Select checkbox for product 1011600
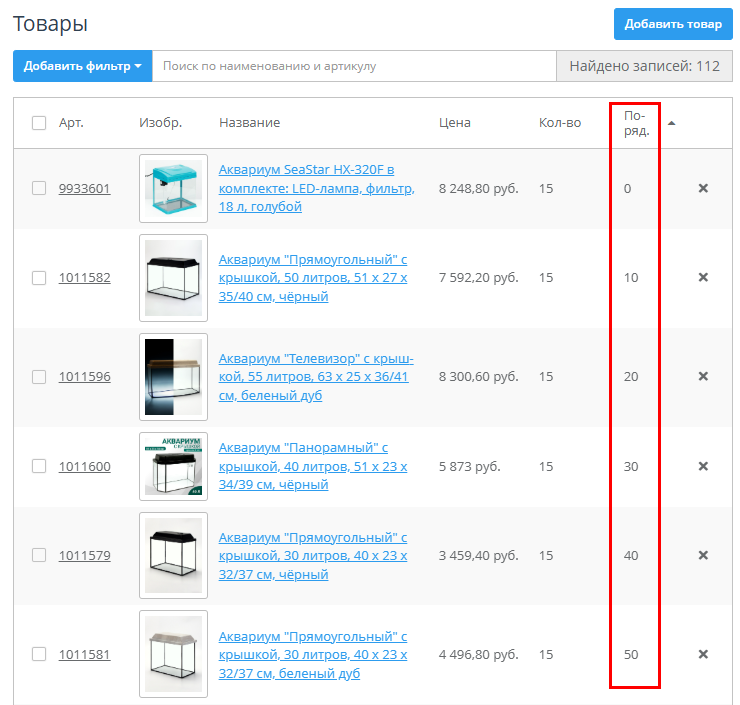This screenshot has width=740, height=705. point(39,466)
